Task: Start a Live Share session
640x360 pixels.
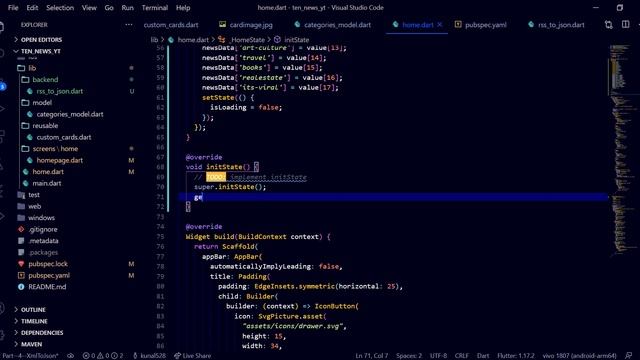Action: (x=193, y=356)
